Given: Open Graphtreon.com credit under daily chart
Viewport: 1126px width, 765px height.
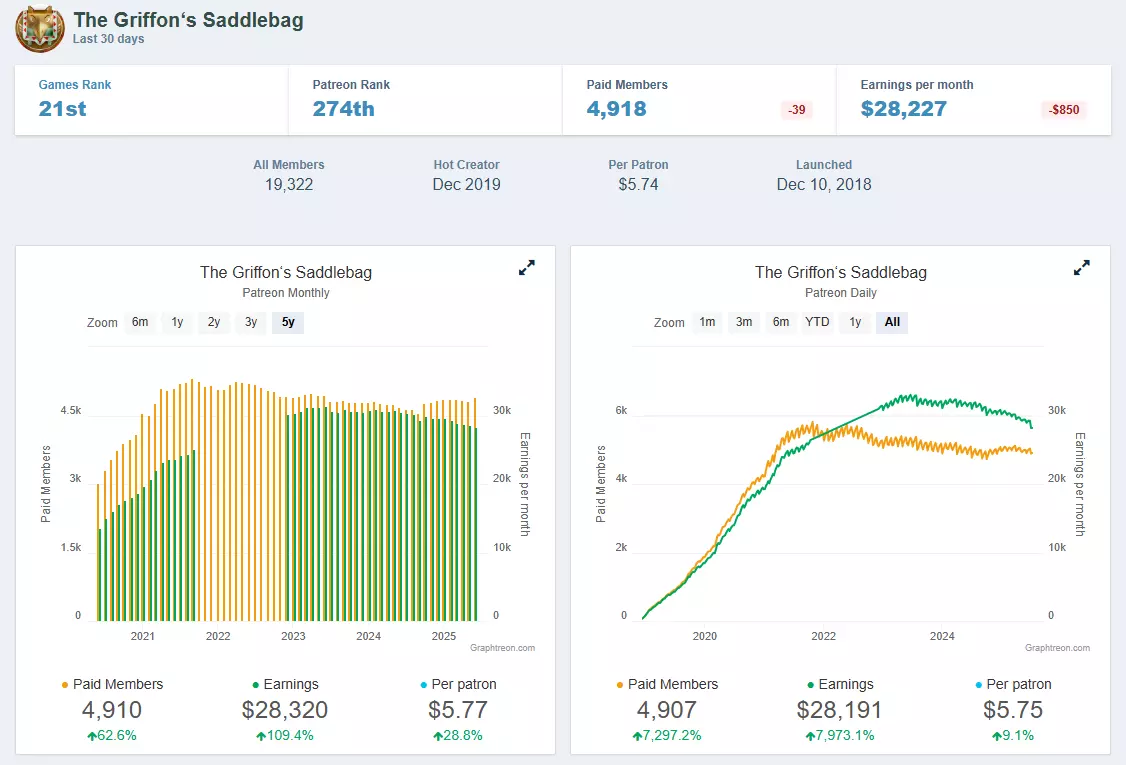Looking at the screenshot, I should pos(1057,648).
